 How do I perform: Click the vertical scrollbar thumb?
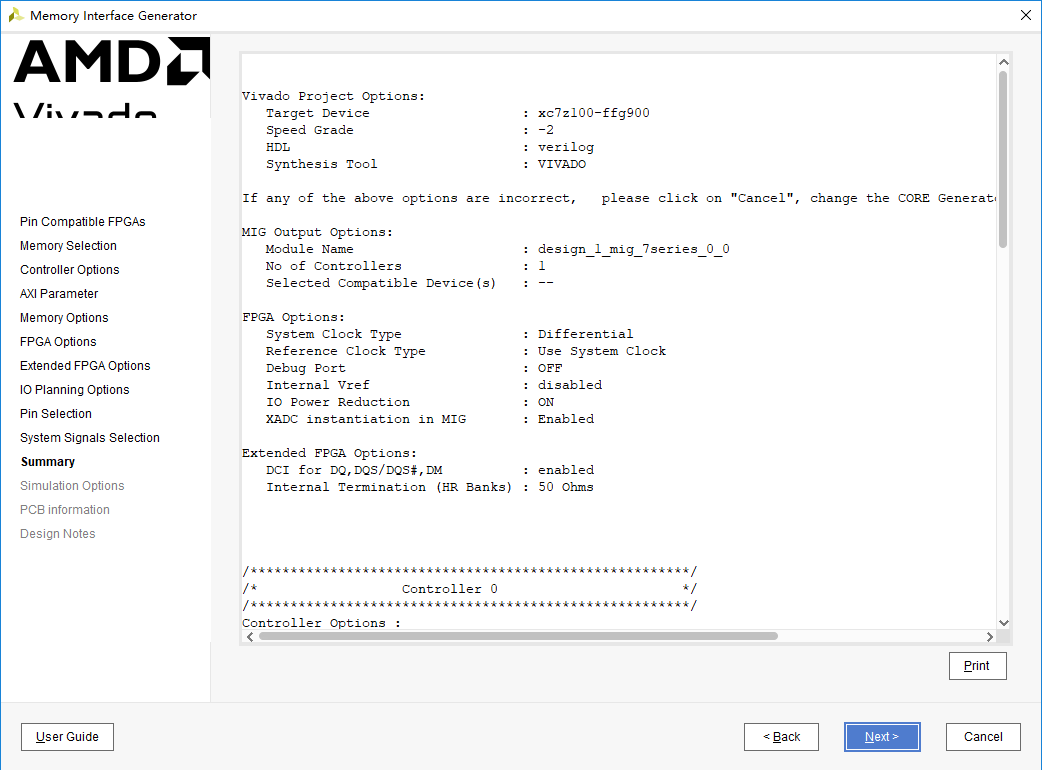click(x=1003, y=159)
